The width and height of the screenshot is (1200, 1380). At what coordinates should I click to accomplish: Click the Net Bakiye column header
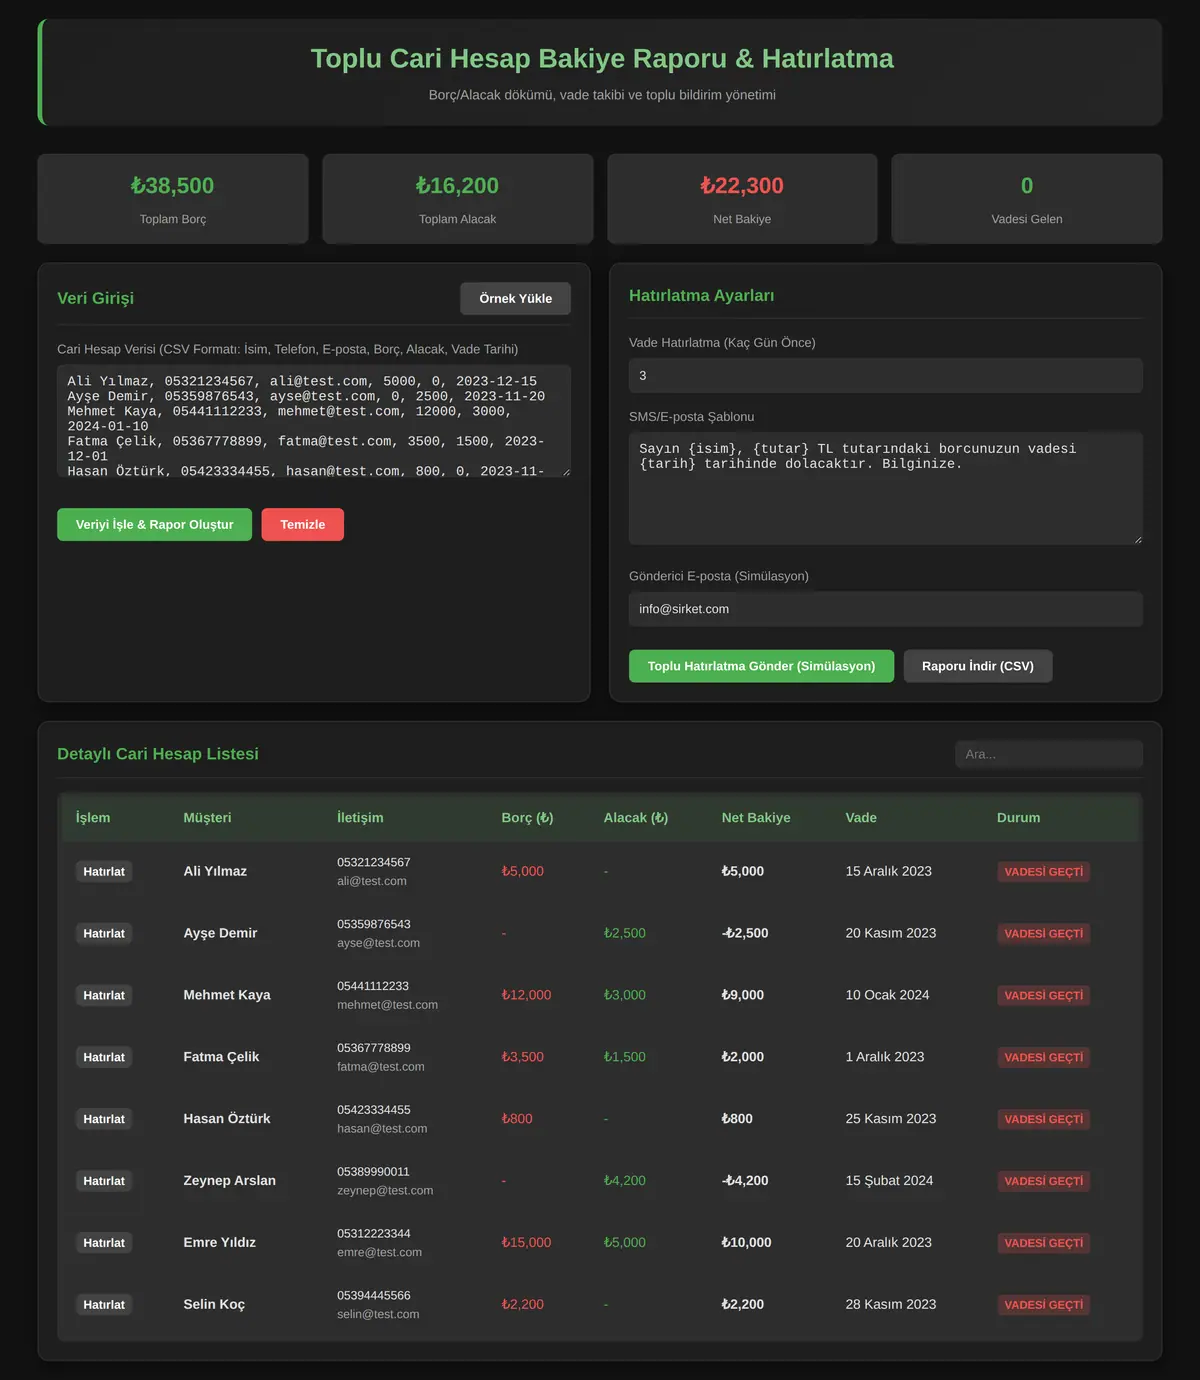[x=756, y=818]
